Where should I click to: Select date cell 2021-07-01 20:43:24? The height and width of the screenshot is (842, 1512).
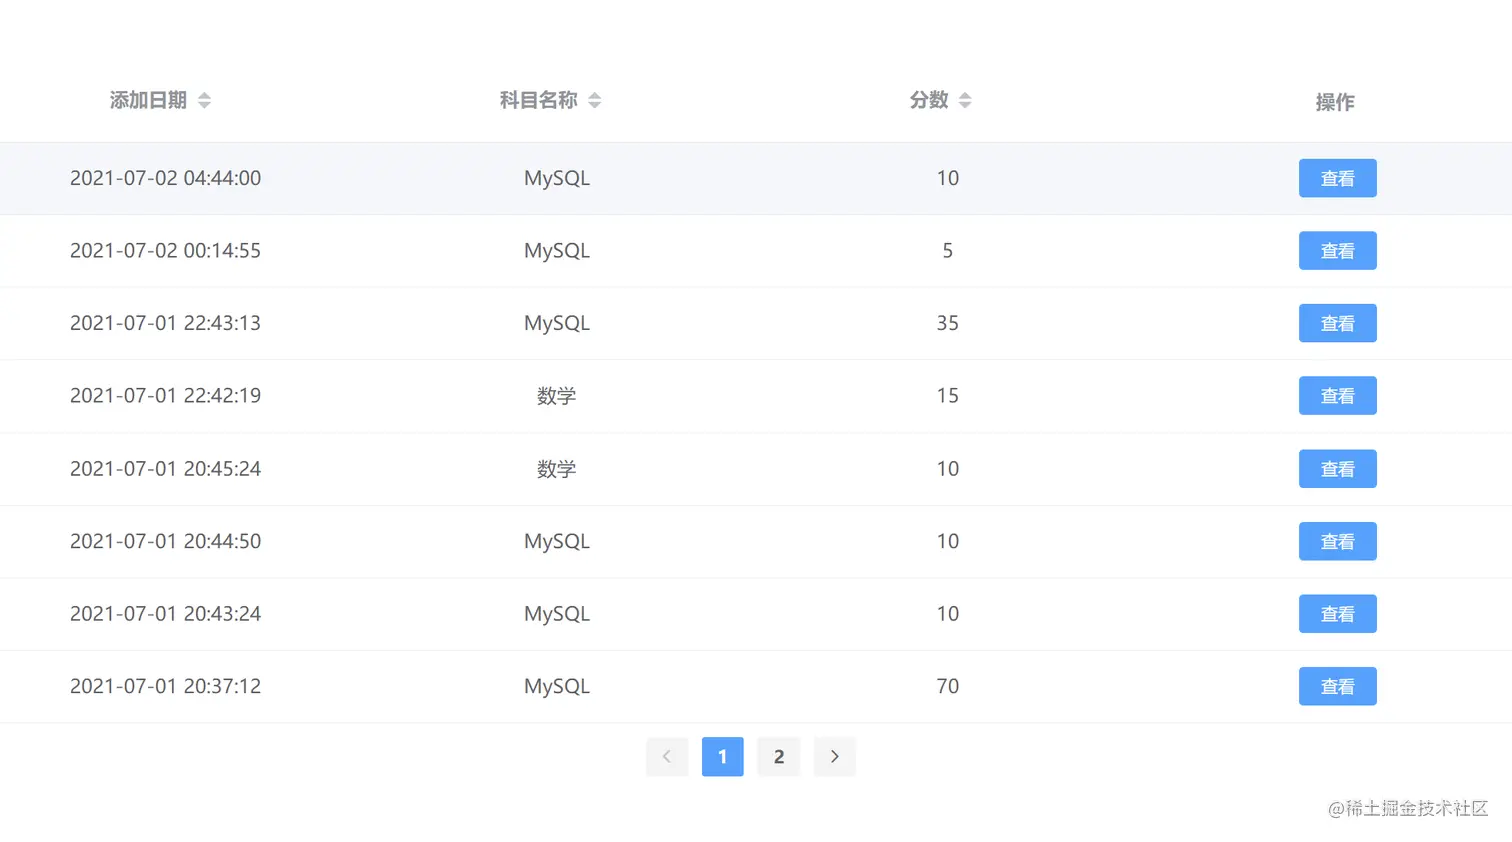pos(165,614)
